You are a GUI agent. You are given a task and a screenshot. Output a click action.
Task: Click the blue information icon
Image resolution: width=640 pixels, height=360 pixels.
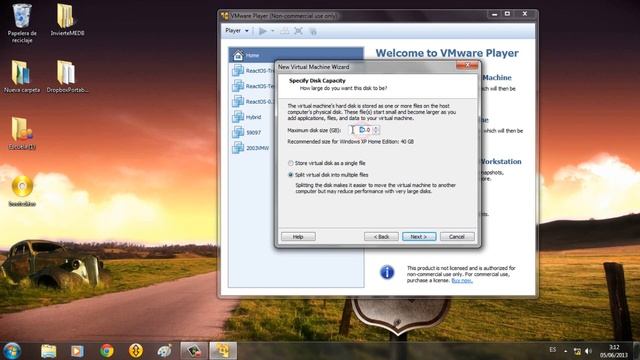(387, 272)
